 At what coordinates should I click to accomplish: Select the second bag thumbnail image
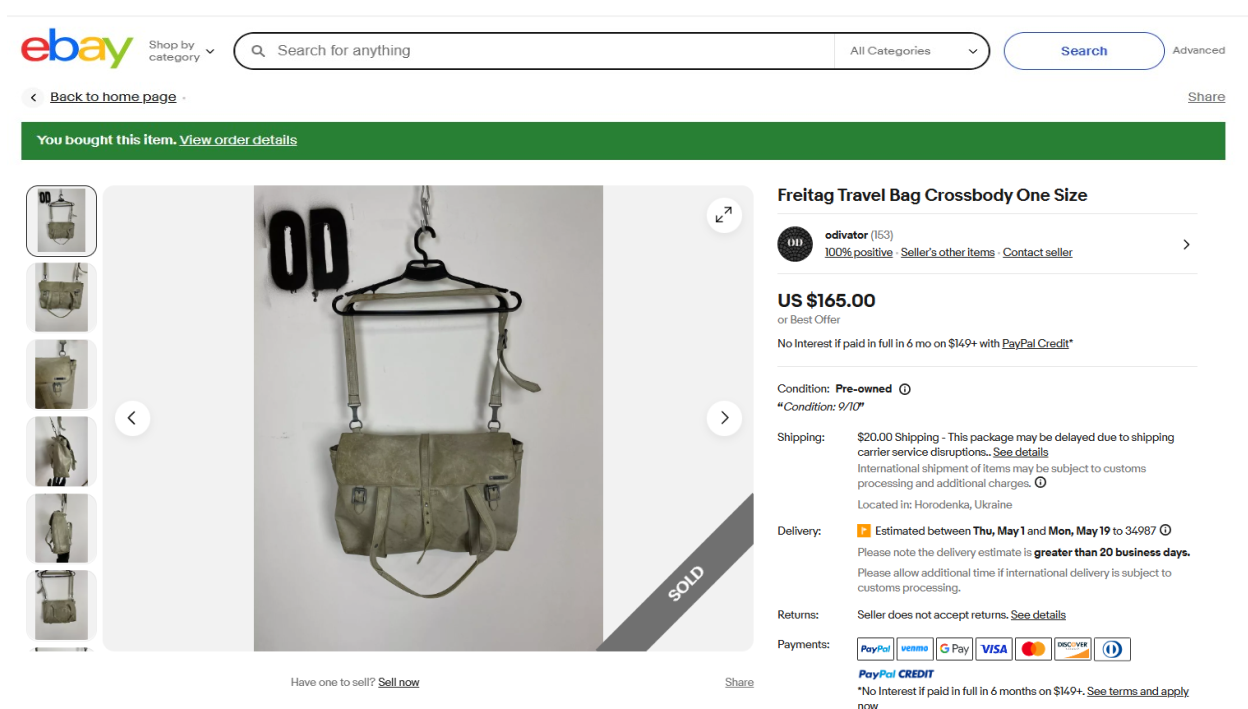point(61,298)
